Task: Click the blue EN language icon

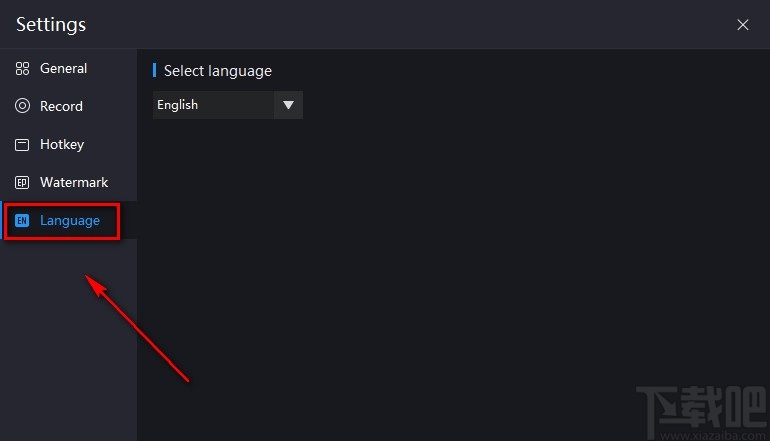Action: point(22,220)
